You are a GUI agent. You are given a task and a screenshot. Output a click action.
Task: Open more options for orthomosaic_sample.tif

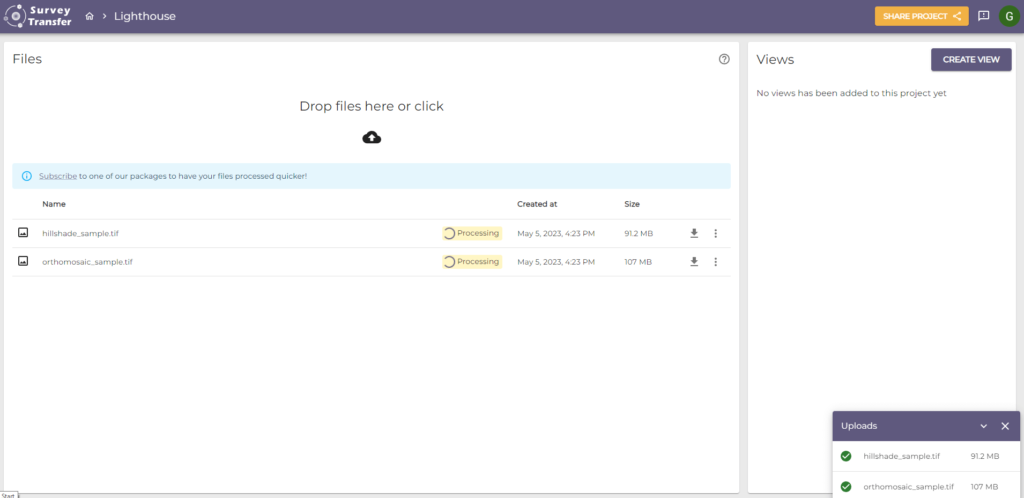715,262
